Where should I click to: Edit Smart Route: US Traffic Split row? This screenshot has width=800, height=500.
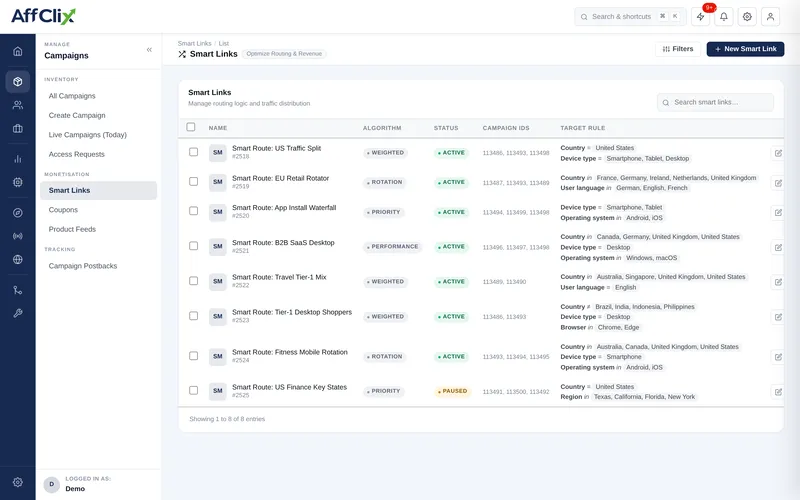click(x=778, y=153)
